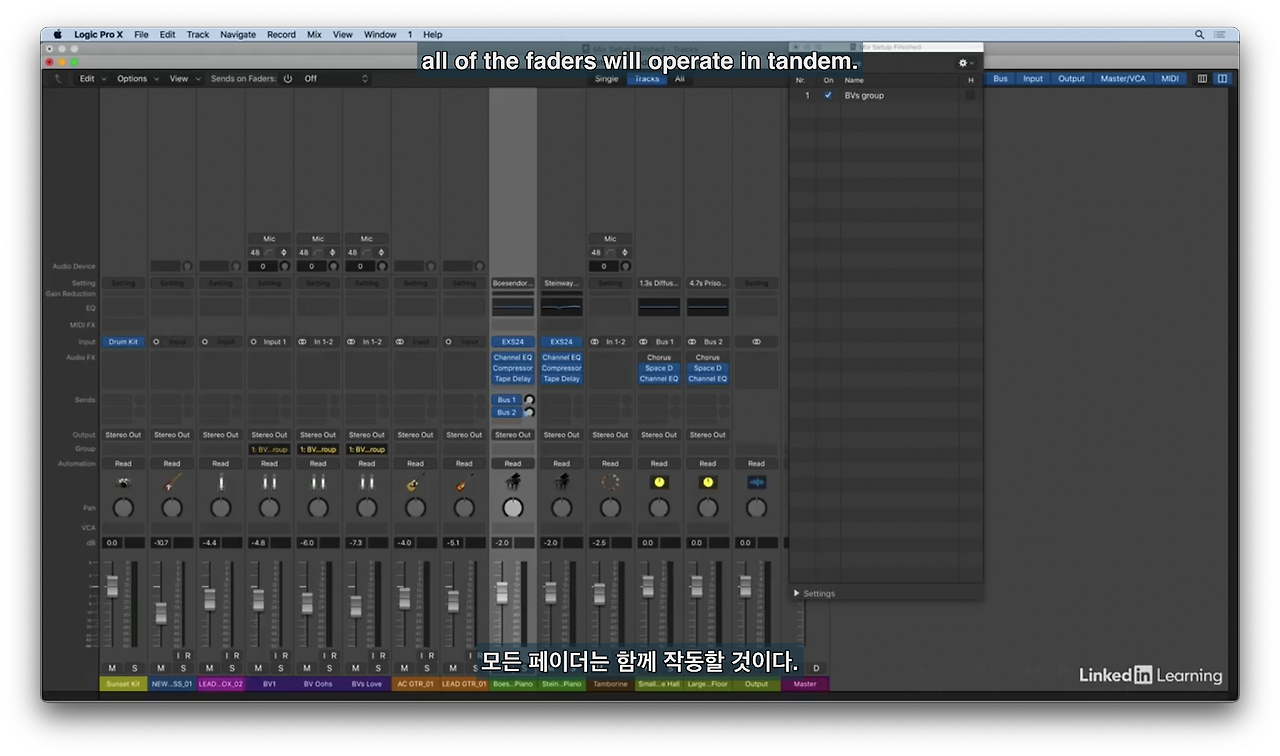The width and height of the screenshot is (1280, 756).
Task: Click Bus 2 send level knob
Action: click(x=529, y=412)
